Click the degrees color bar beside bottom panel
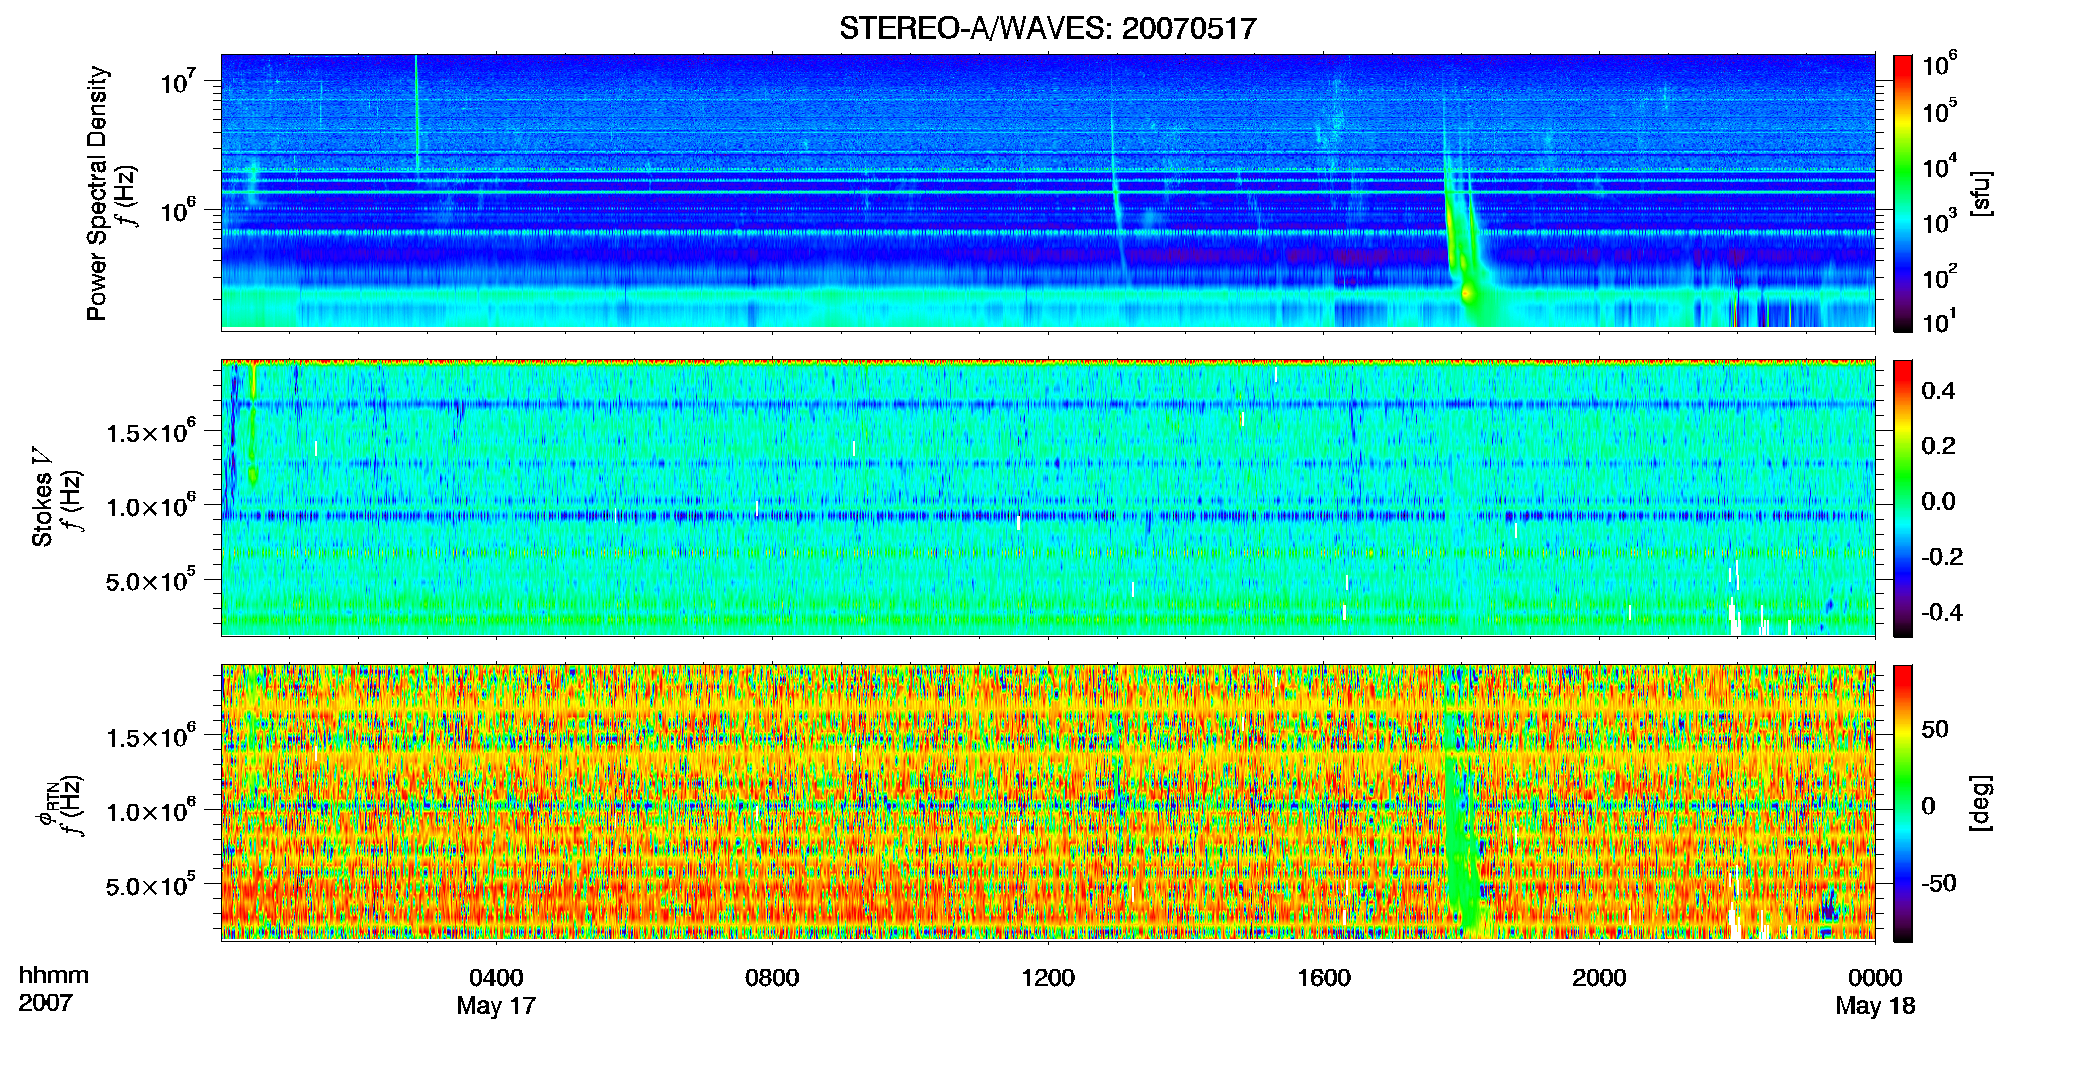The image size is (2096, 1080). (x=1903, y=803)
